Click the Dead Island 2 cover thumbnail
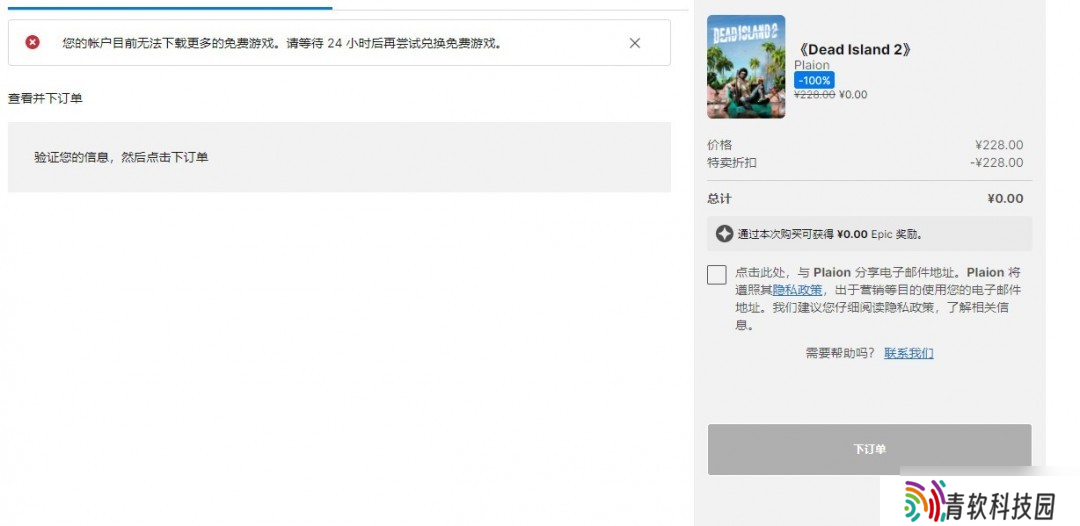Image resolution: width=1080 pixels, height=526 pixels. coord(746,67)
